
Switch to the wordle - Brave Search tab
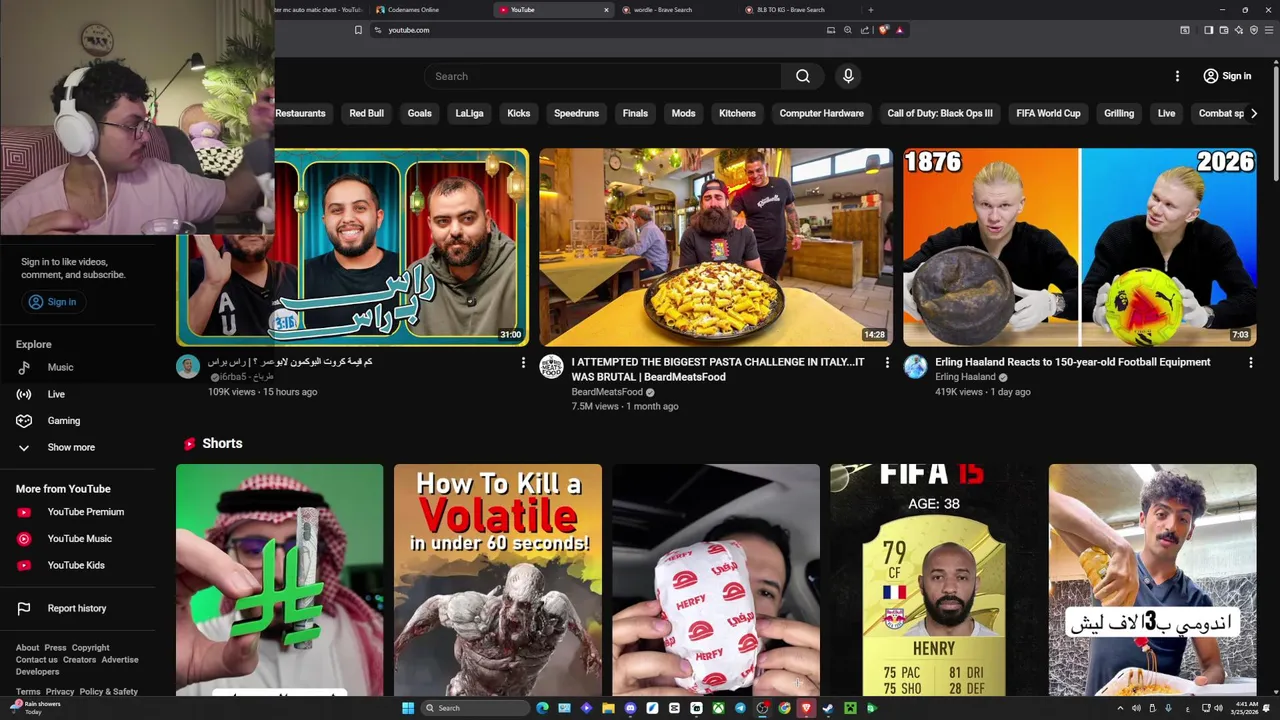pos(678,10)
